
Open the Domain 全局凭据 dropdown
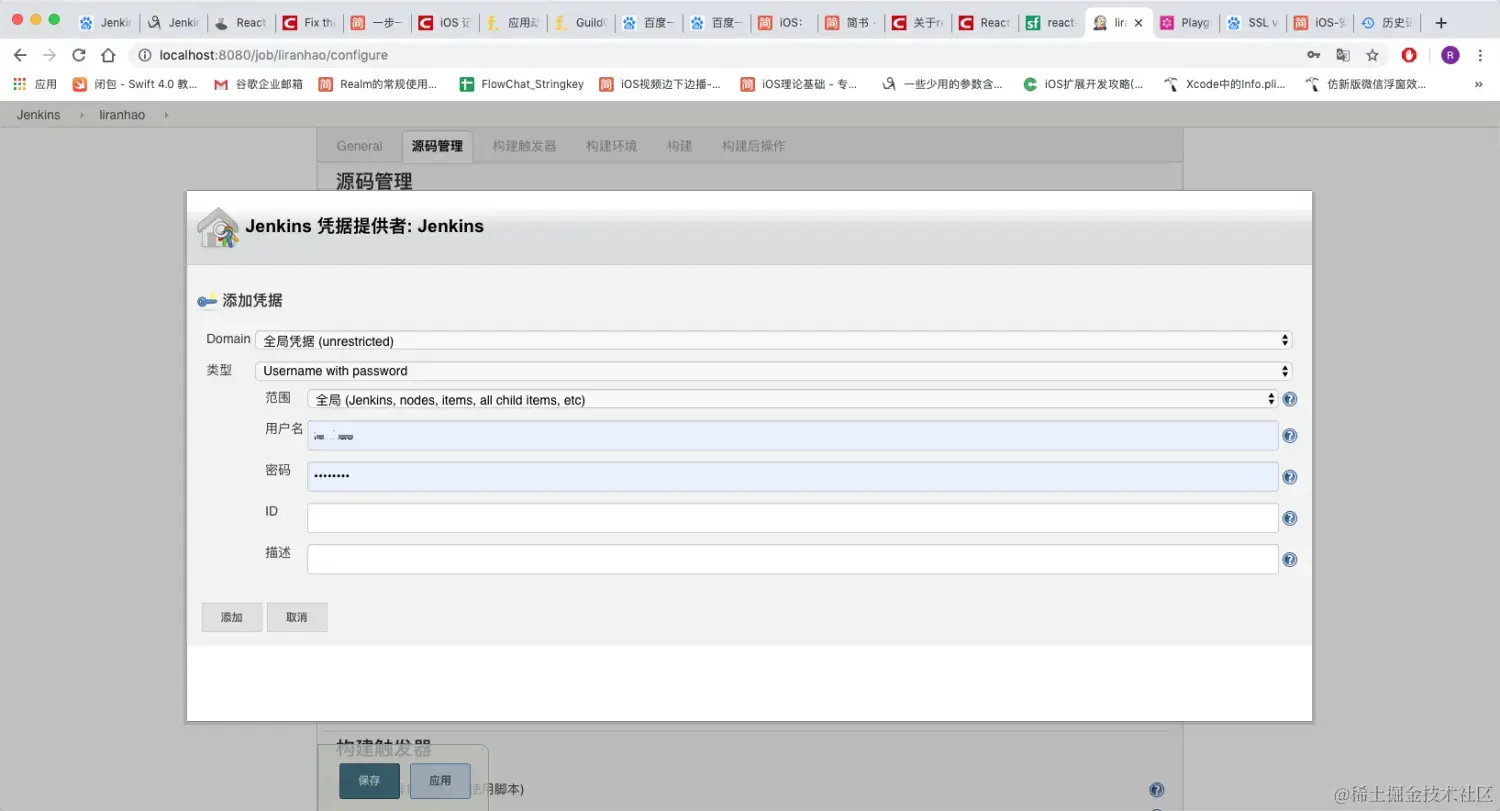point(773,341)
